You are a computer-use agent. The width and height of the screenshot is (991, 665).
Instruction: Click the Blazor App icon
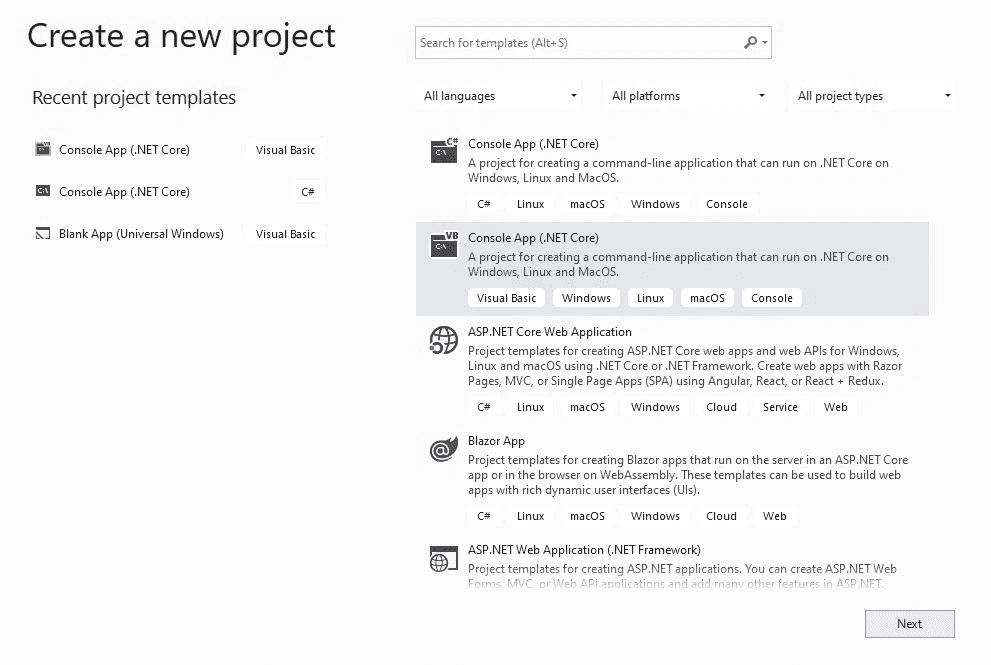point(444,449)
